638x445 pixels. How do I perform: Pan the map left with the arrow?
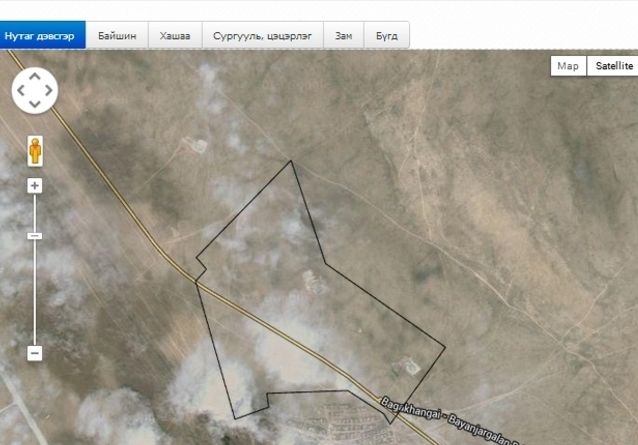coord(20,90)
